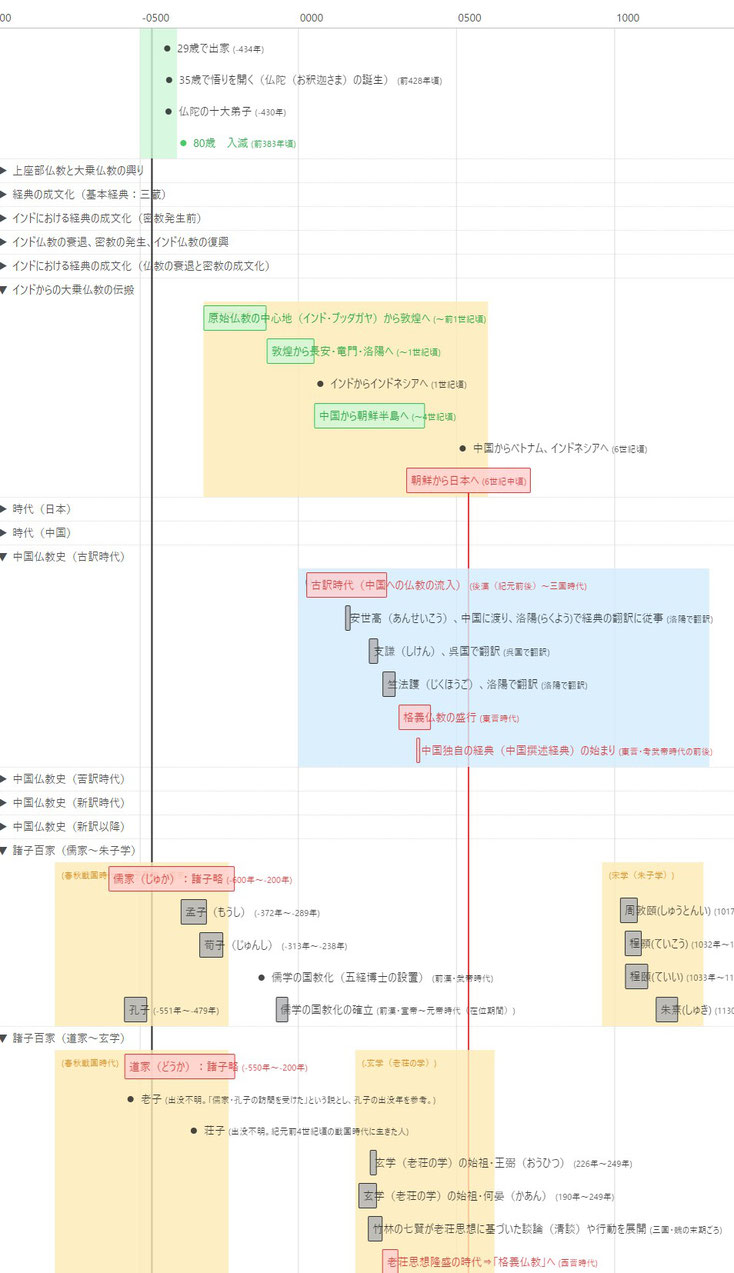Select the 80歳 入滅 event
The height and width of the screenshot is (1273, 734).
[x=183, y=143]
